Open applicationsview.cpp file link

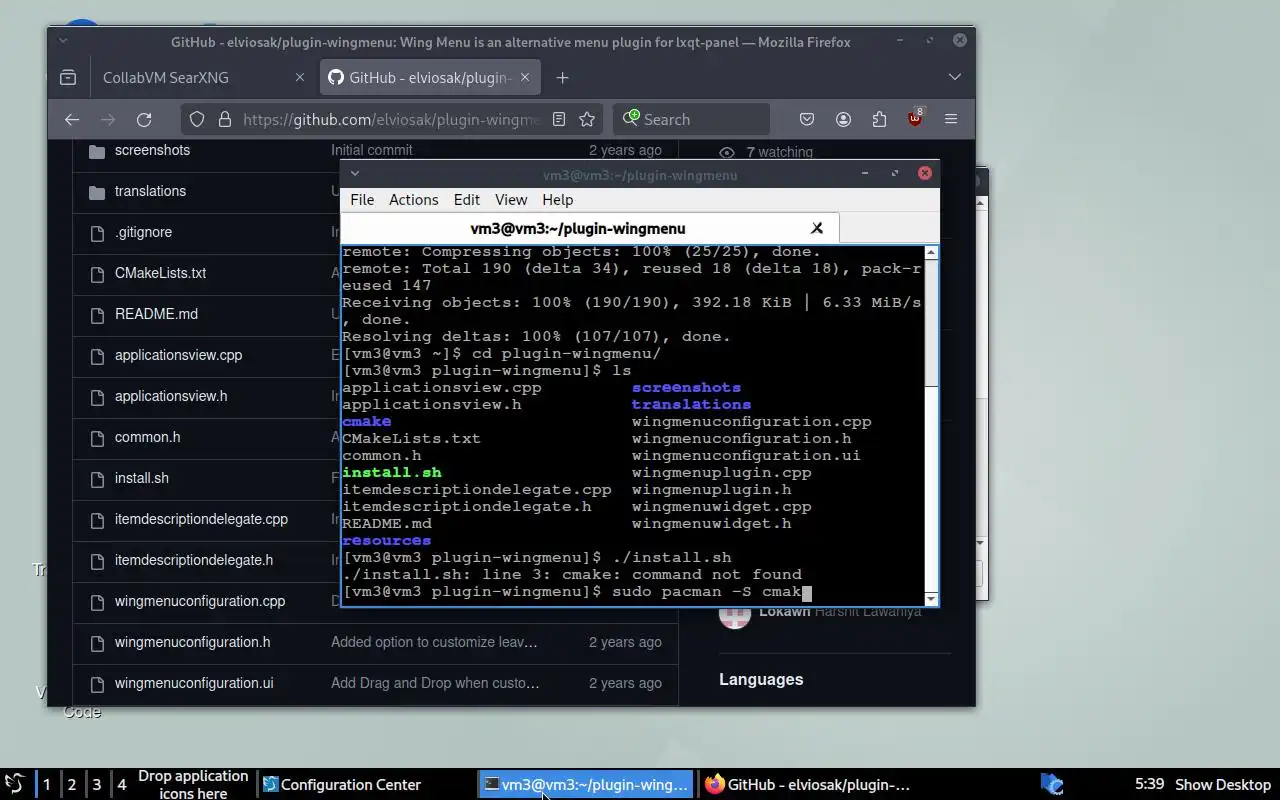(x=178, y=355)
